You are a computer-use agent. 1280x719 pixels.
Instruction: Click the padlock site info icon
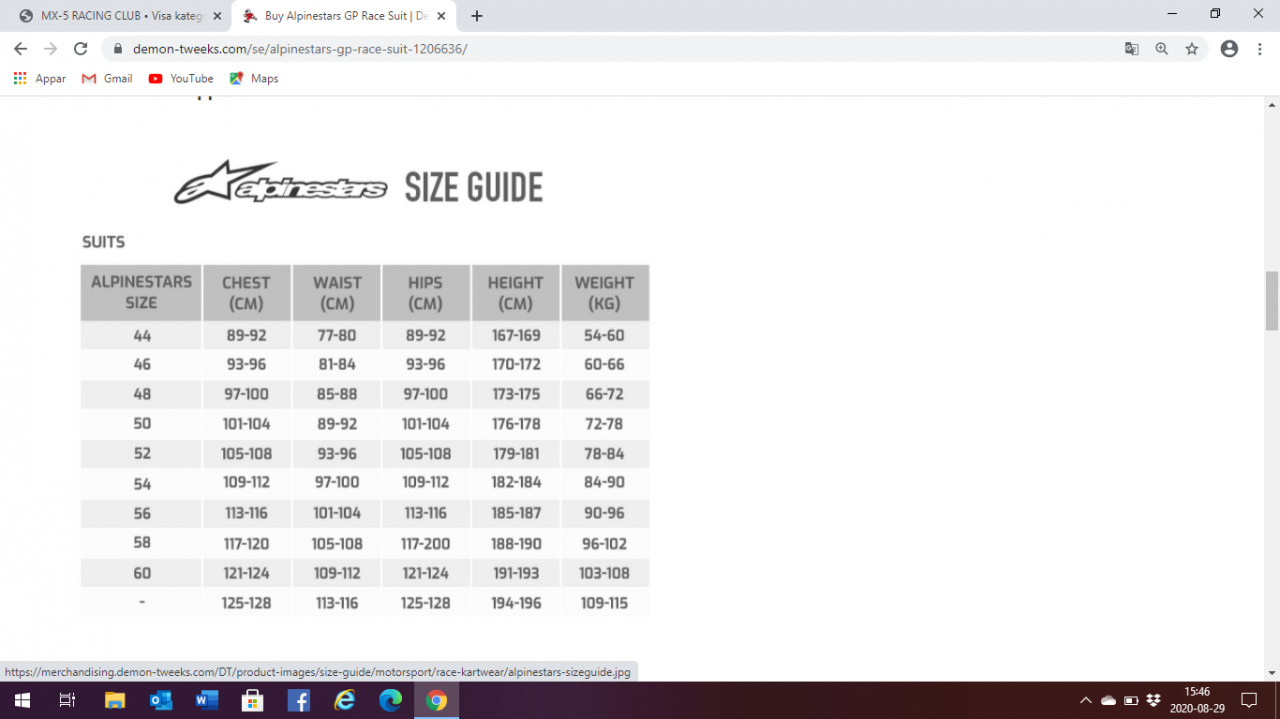pyautogui.click(x=117, y=48)
